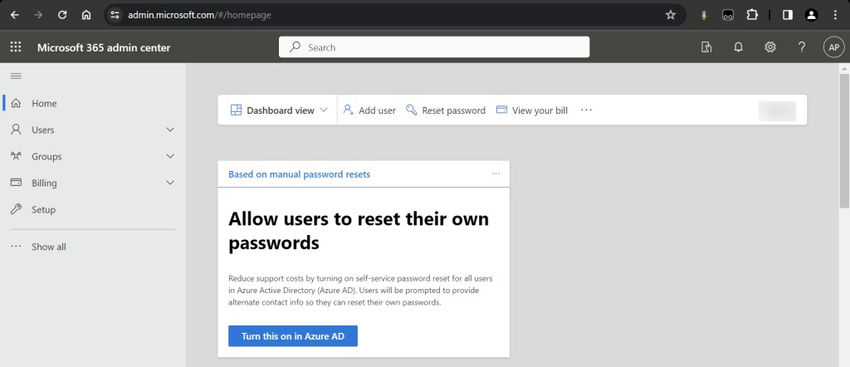Click Add user in the toolbar
This screenshot has height=367, width=850.
[369, 110]
